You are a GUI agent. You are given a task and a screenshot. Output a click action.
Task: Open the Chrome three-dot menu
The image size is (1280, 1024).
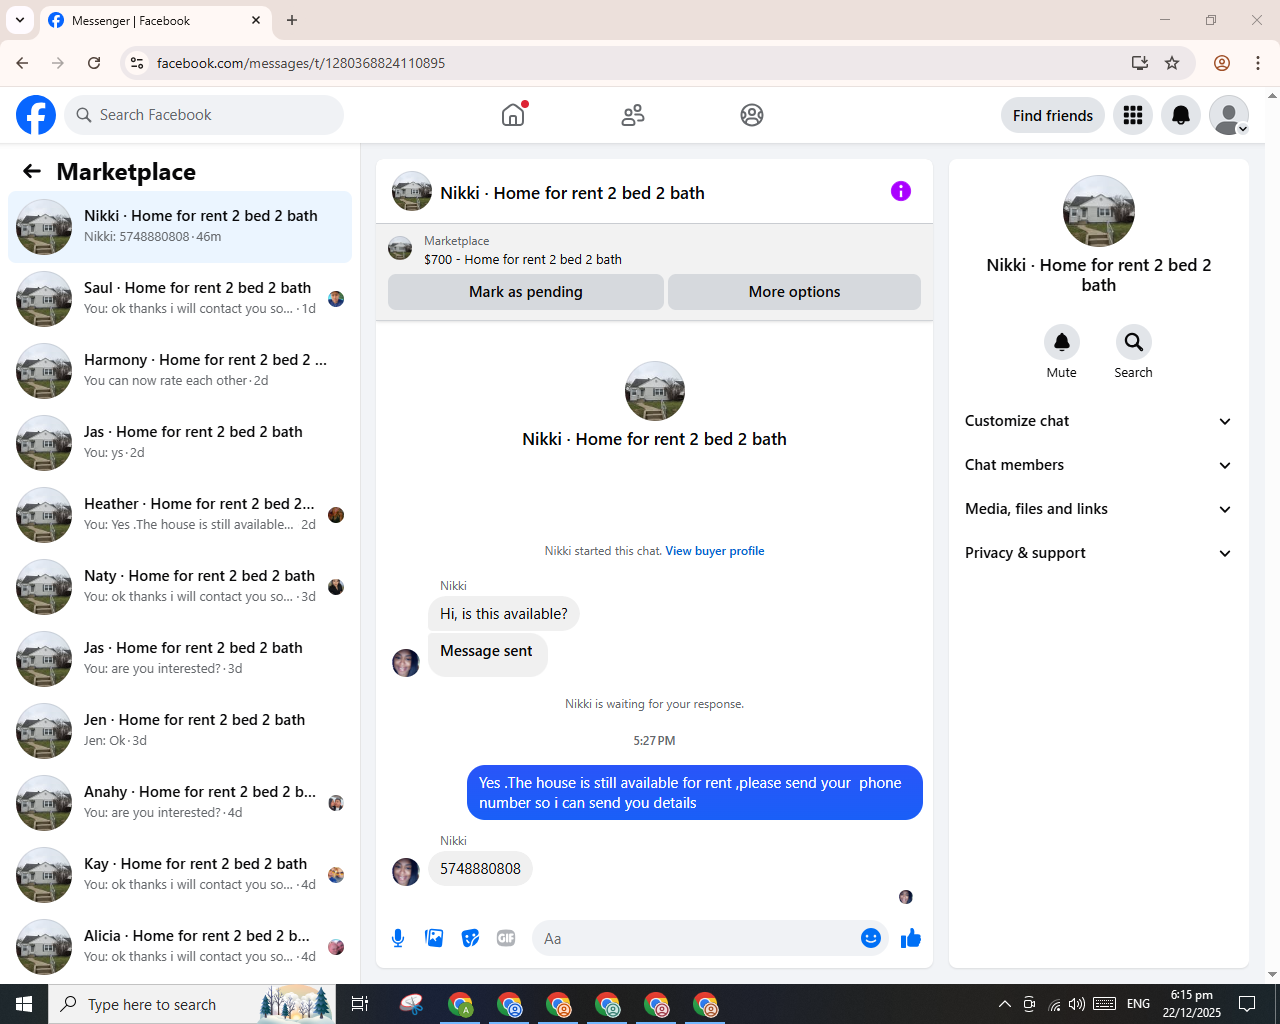tap(1258, 63)
